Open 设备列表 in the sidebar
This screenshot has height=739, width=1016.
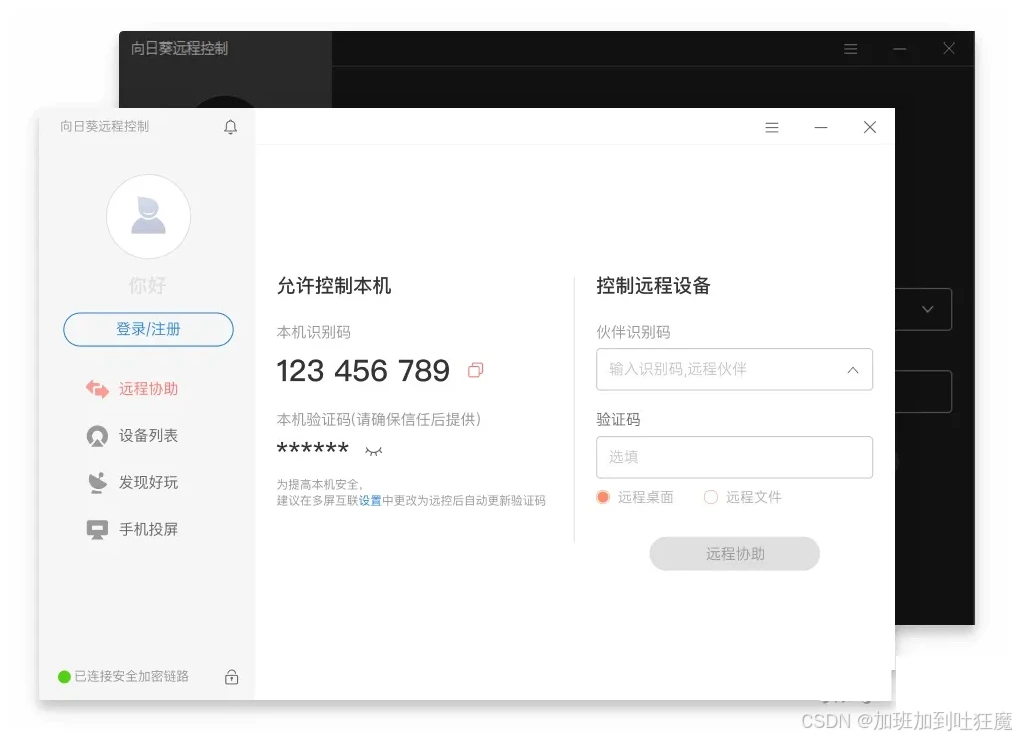coord(132,435)
